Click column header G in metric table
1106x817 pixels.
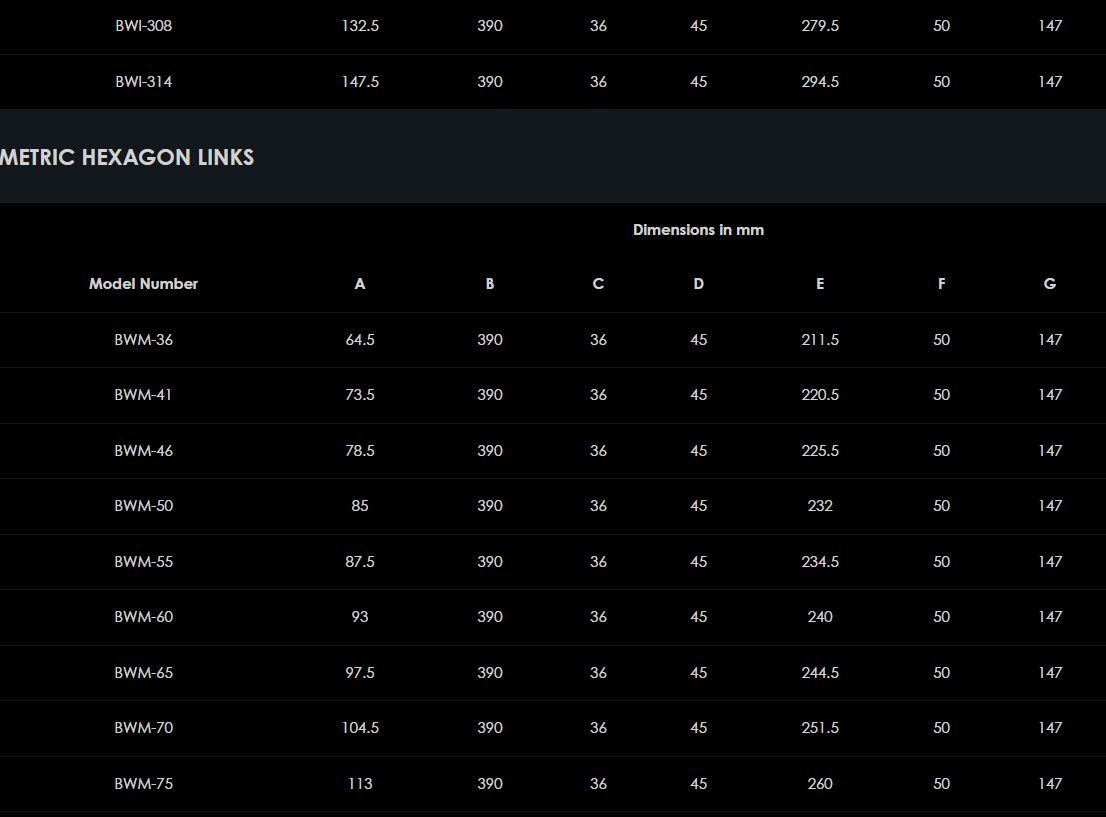pyautogui.click(x=1049, y=284)
